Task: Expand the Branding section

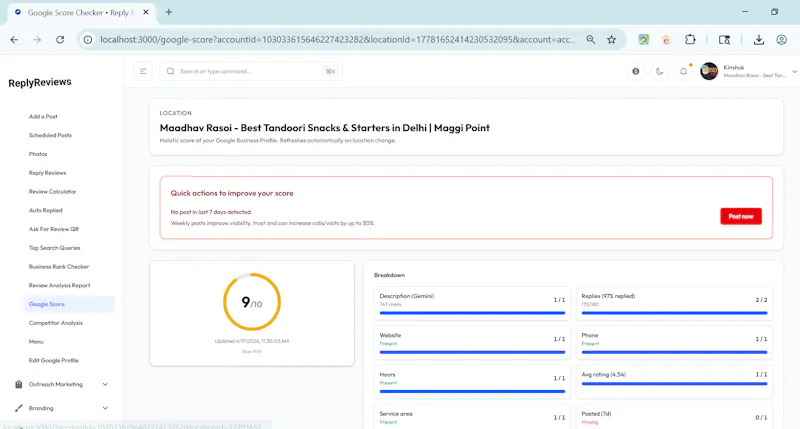Action: pos(61,408)
